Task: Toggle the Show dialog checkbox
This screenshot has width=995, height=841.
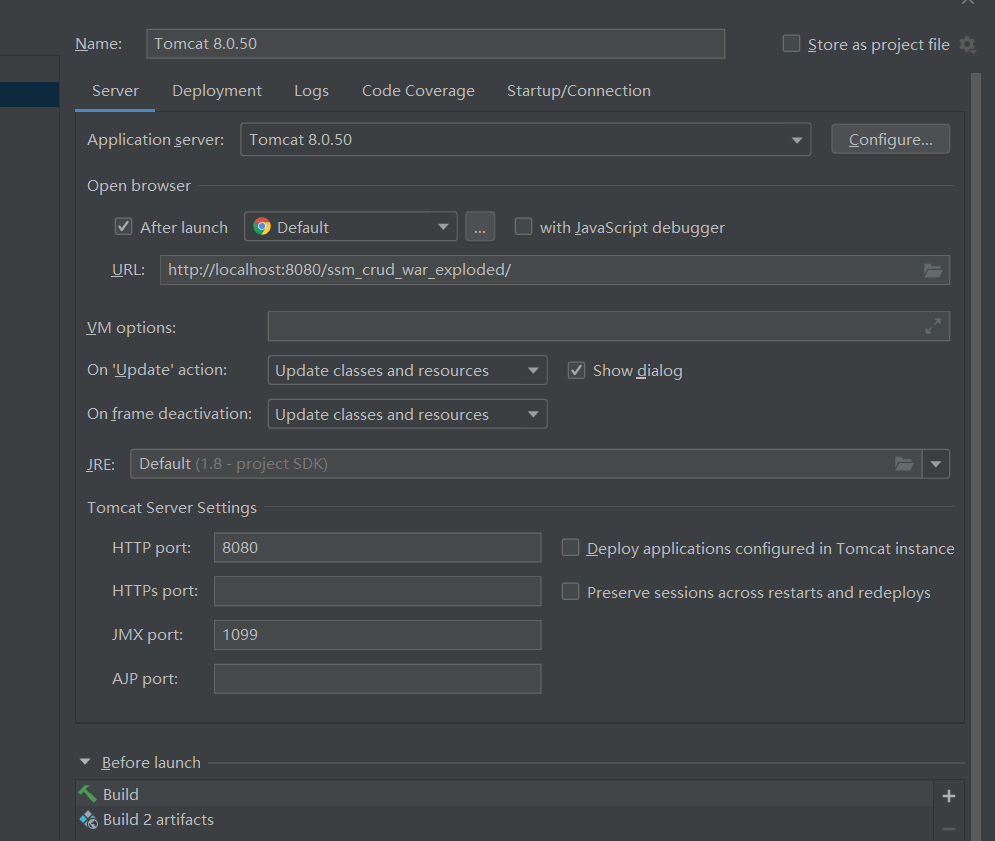Action: (576, 370)
